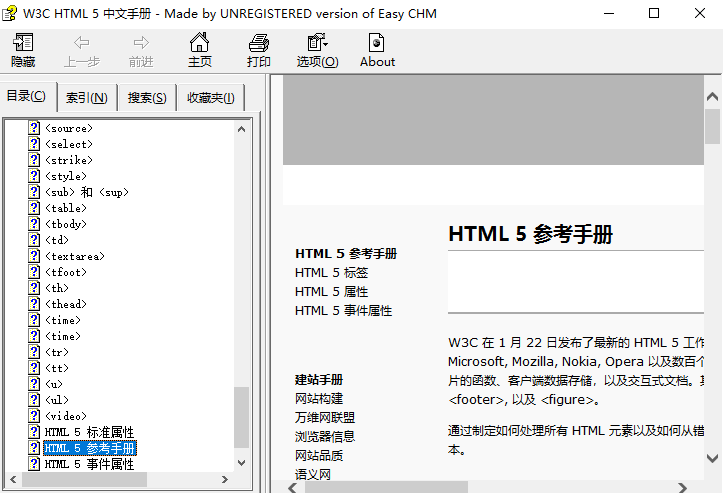Click the content pane's scroll-up arrow
Screen dimensions: 723x493
click(x=712, y=97)
